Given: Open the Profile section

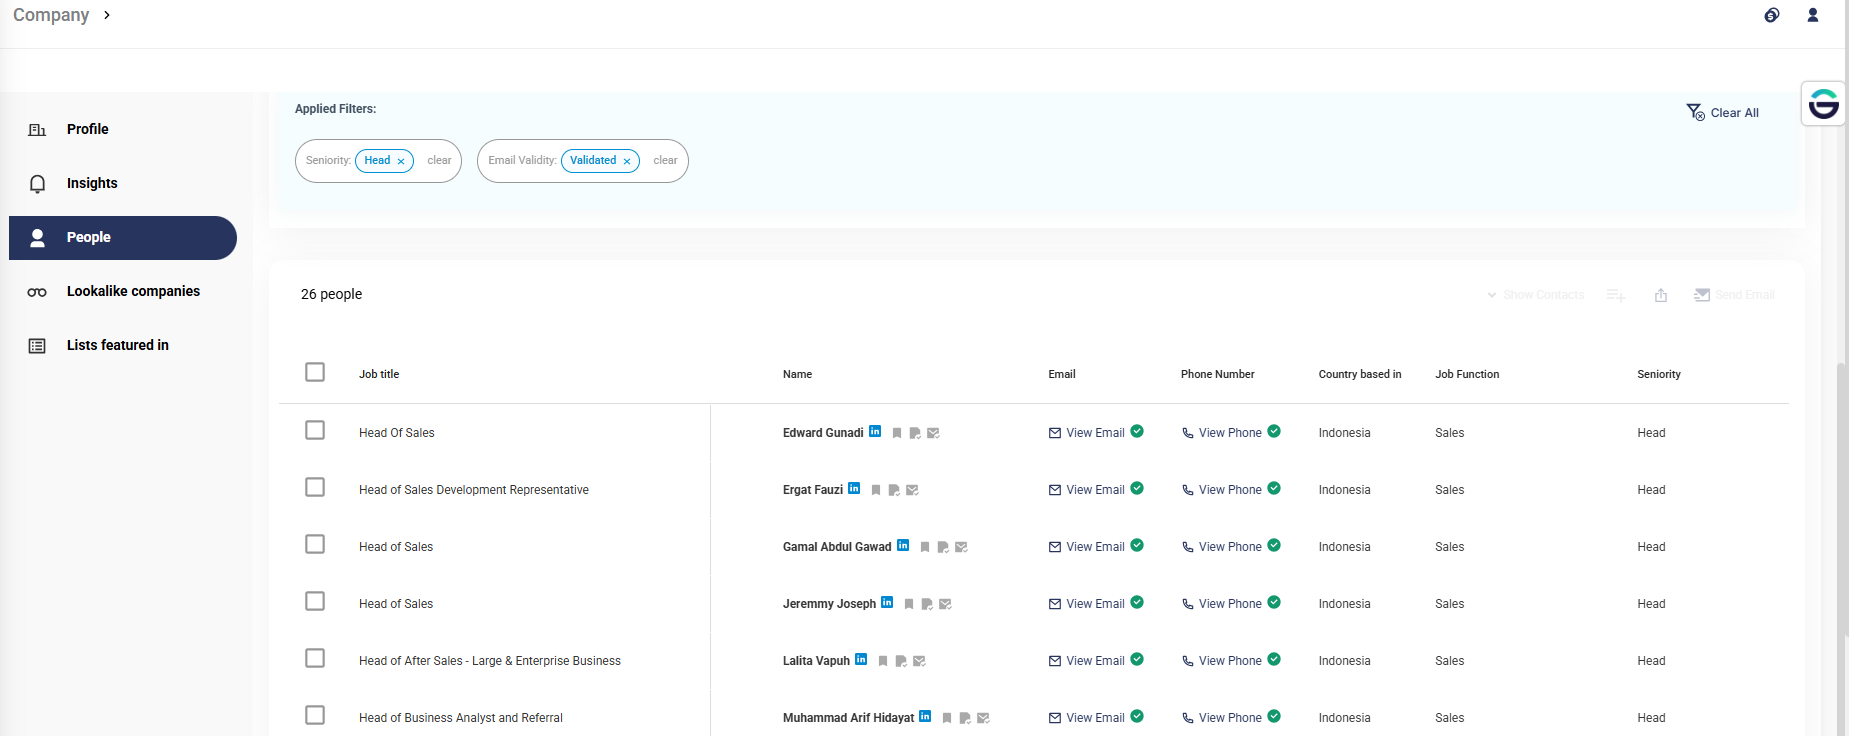Looking at the screenshot, I should [123, 129].
